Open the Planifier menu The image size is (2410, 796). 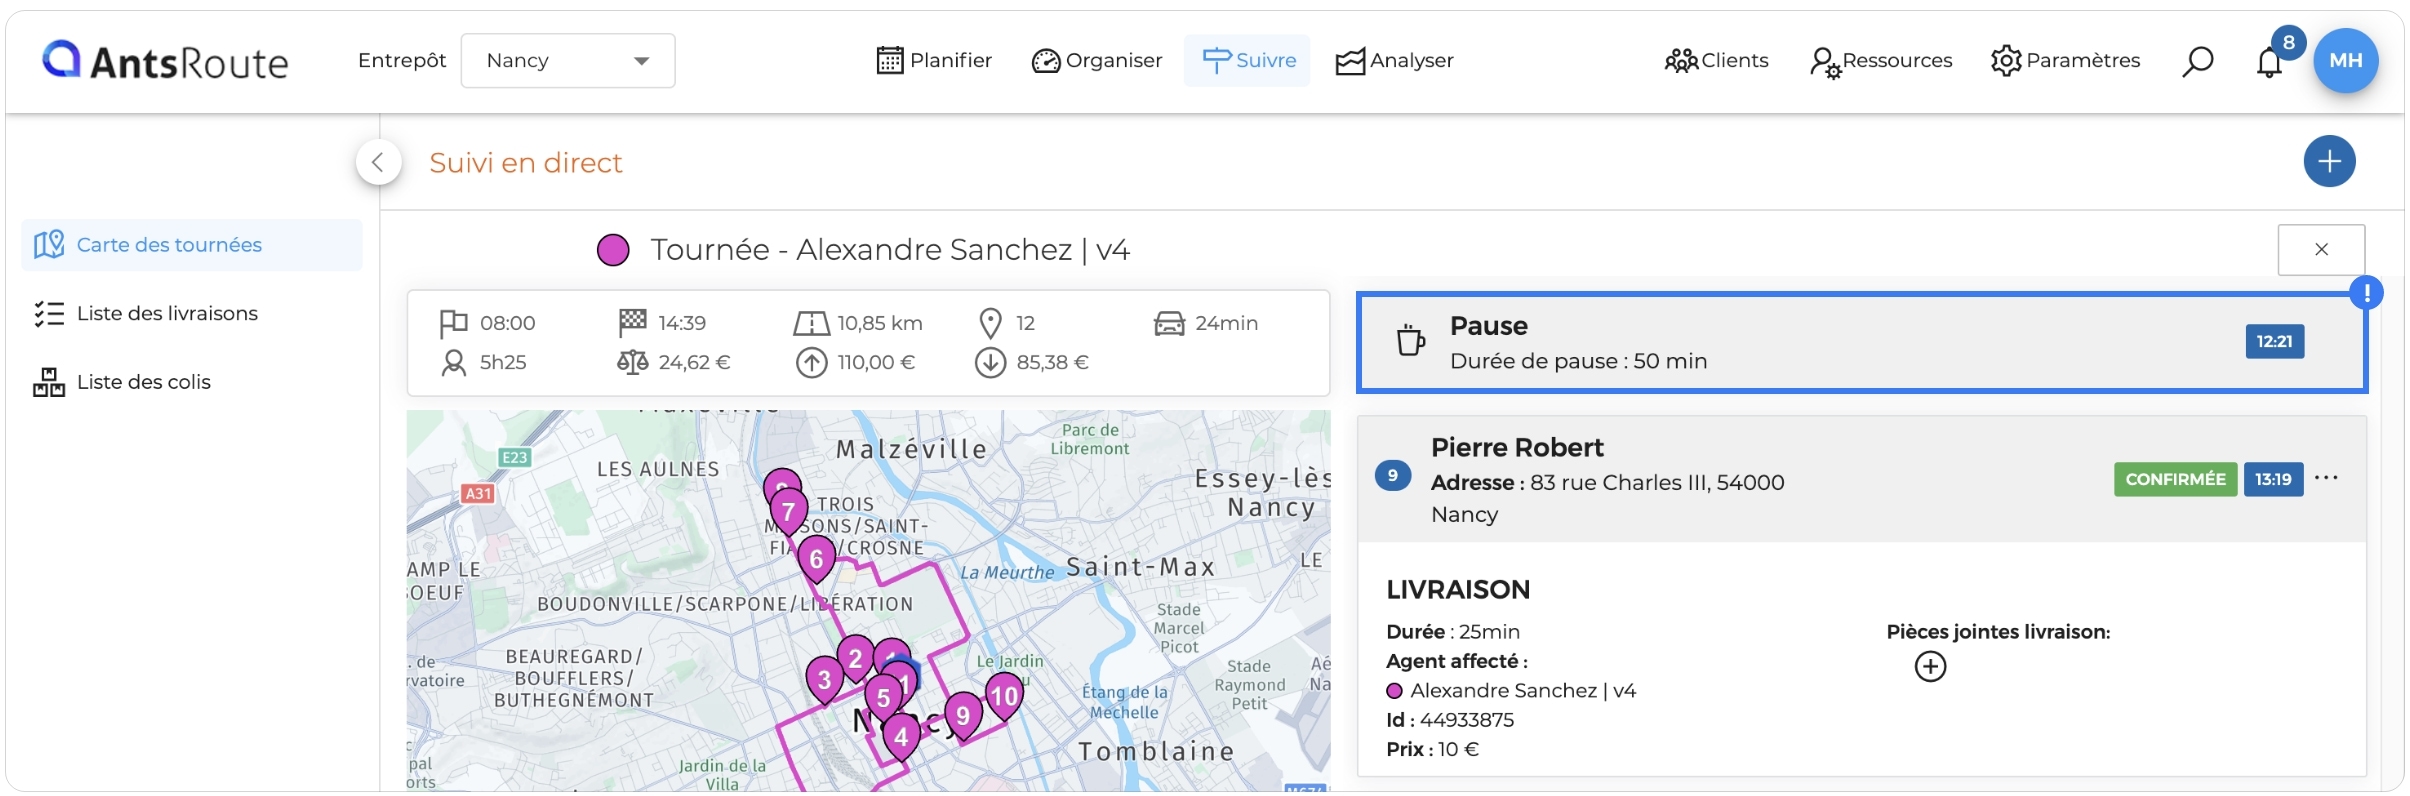(x=934, y=60)
